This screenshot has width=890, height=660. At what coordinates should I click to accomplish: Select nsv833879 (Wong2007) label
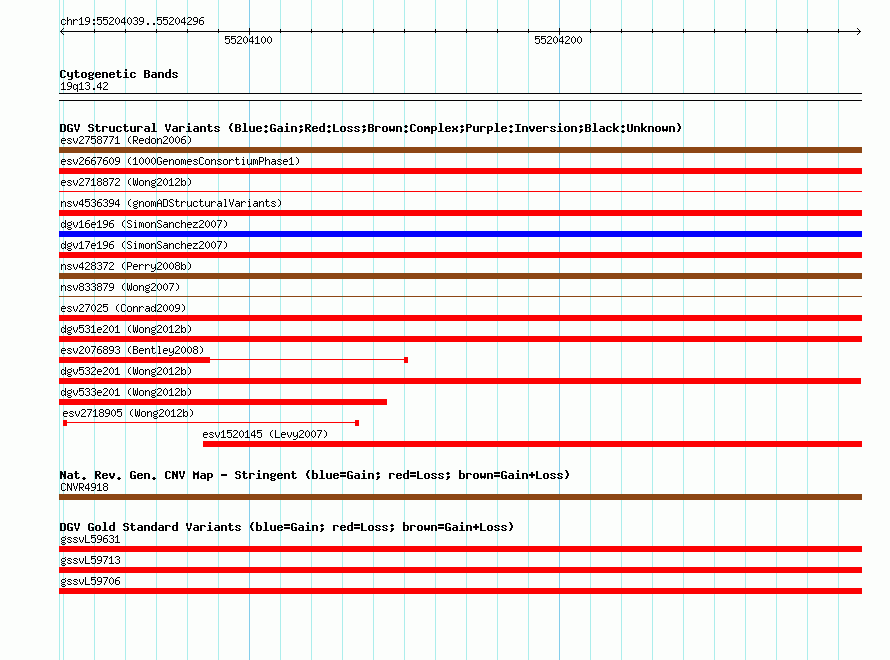coord(120,287)
